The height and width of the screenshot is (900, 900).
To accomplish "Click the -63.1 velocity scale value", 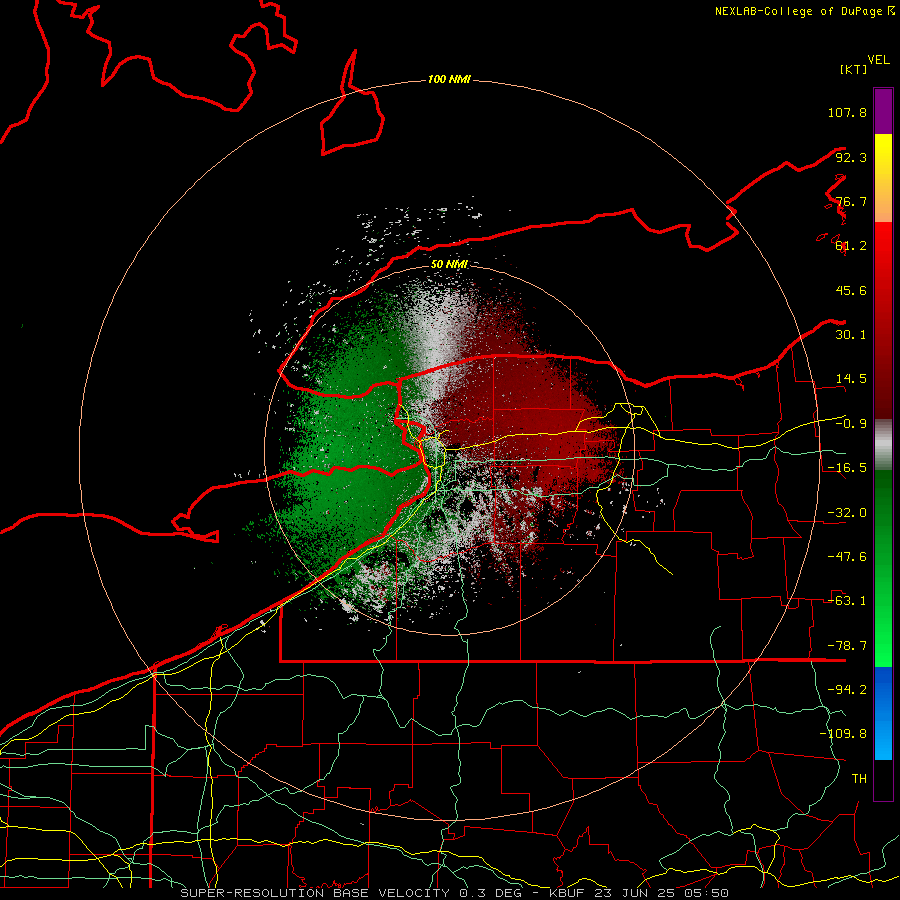I will (x=847, y=601).
